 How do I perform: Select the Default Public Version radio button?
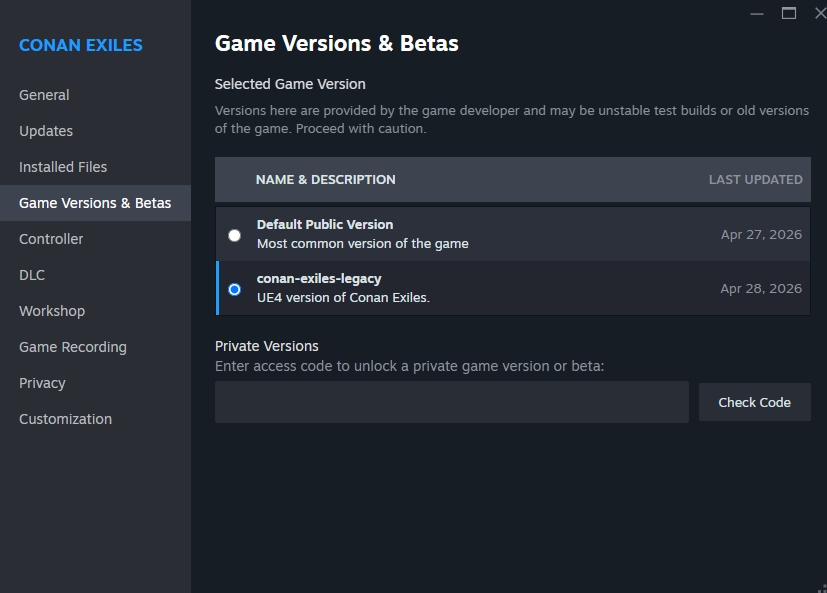(235, 235)
